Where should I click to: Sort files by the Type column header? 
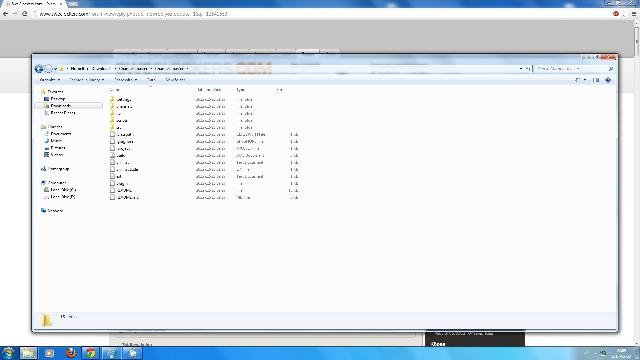coord(240,90)
